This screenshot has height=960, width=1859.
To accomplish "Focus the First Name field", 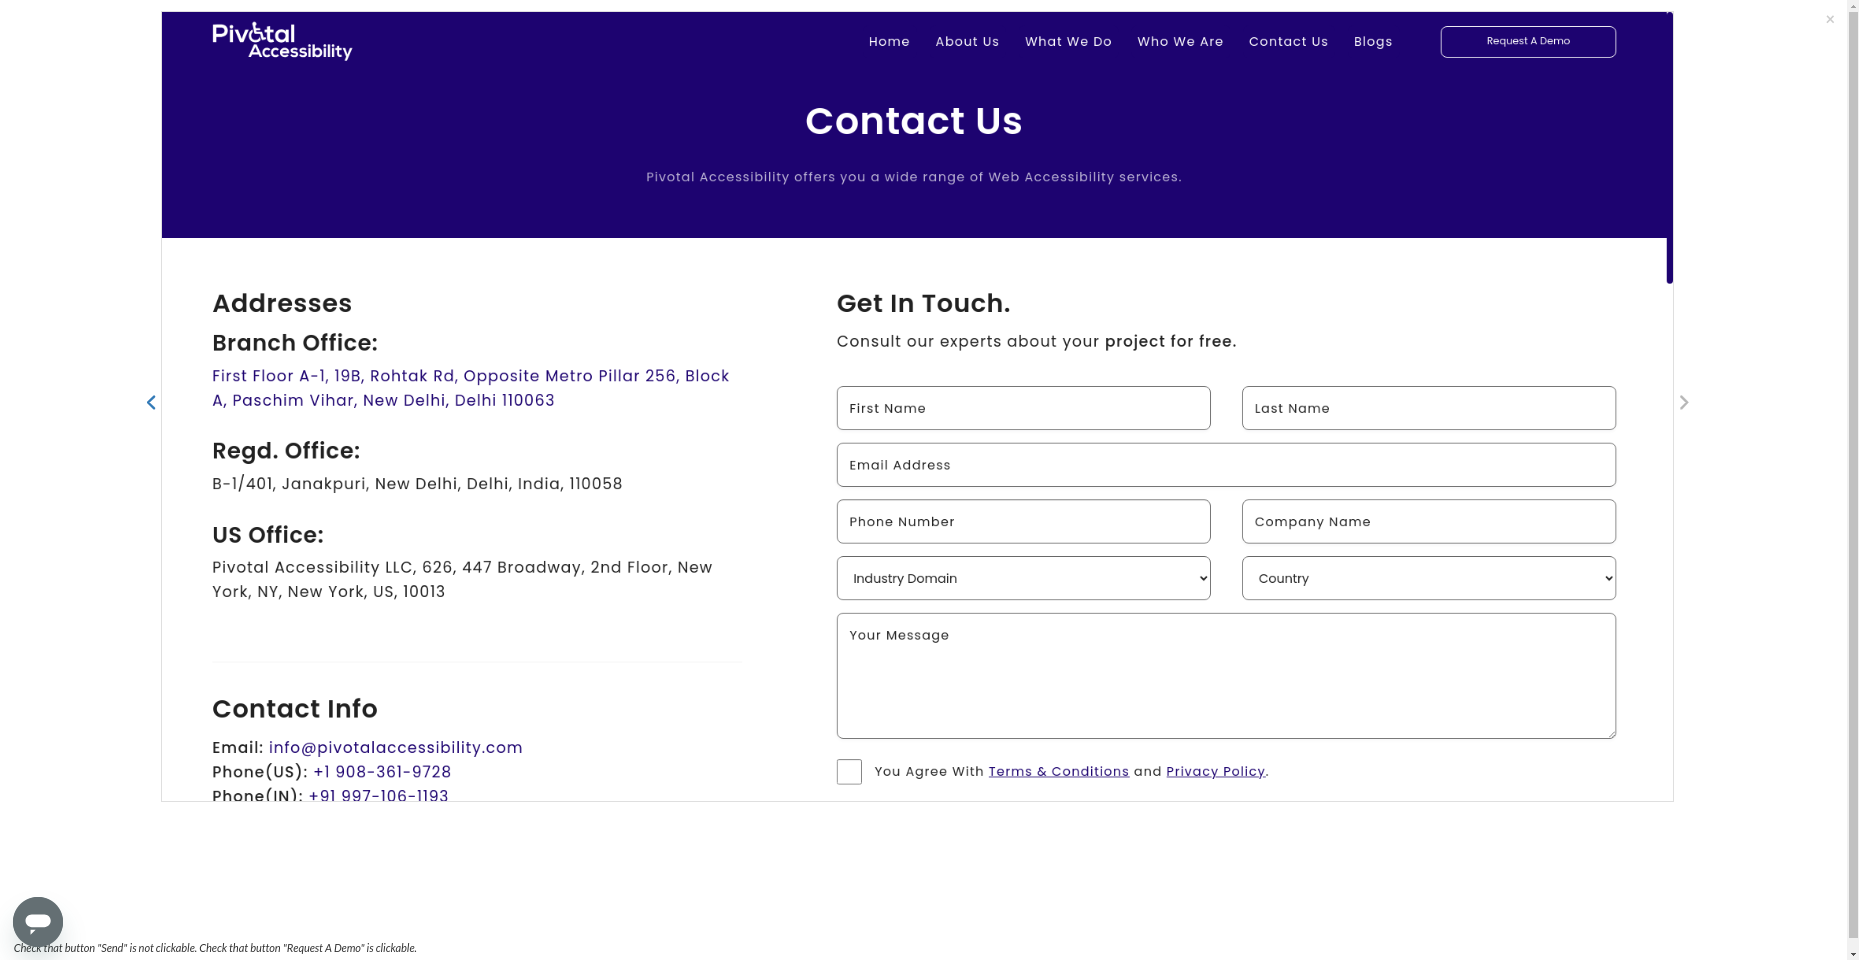I will coord(1023,408).
